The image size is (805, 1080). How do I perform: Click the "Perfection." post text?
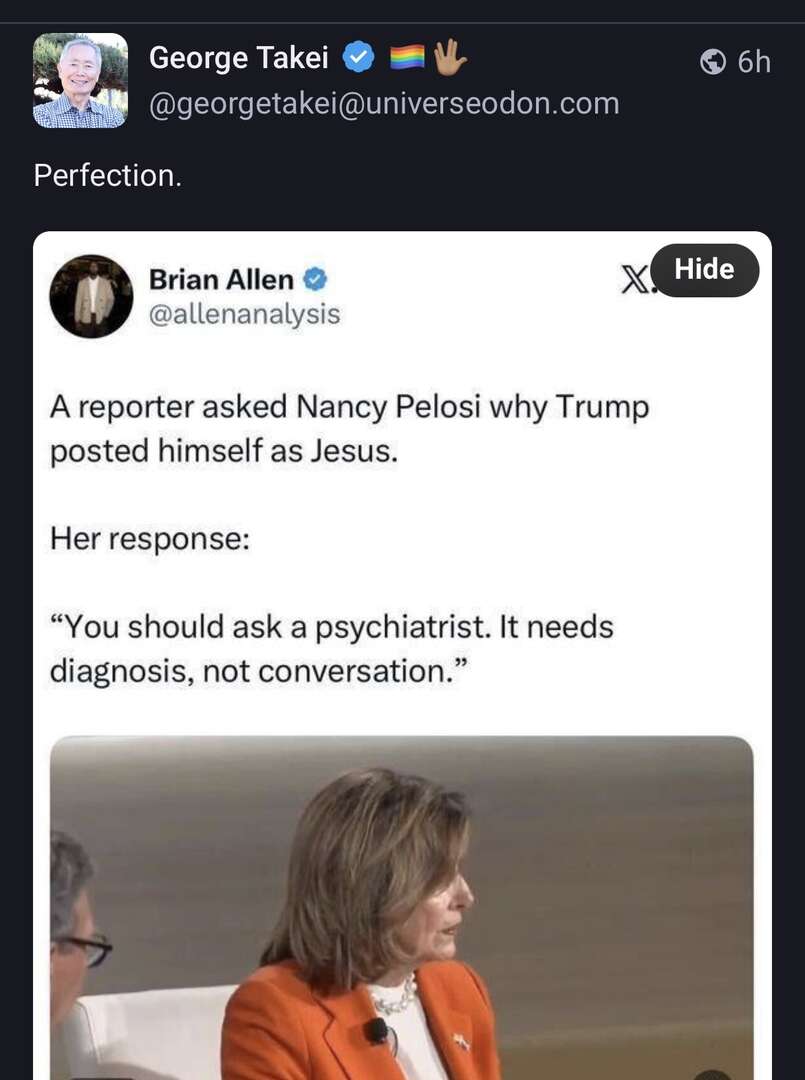tap(108, 176)
